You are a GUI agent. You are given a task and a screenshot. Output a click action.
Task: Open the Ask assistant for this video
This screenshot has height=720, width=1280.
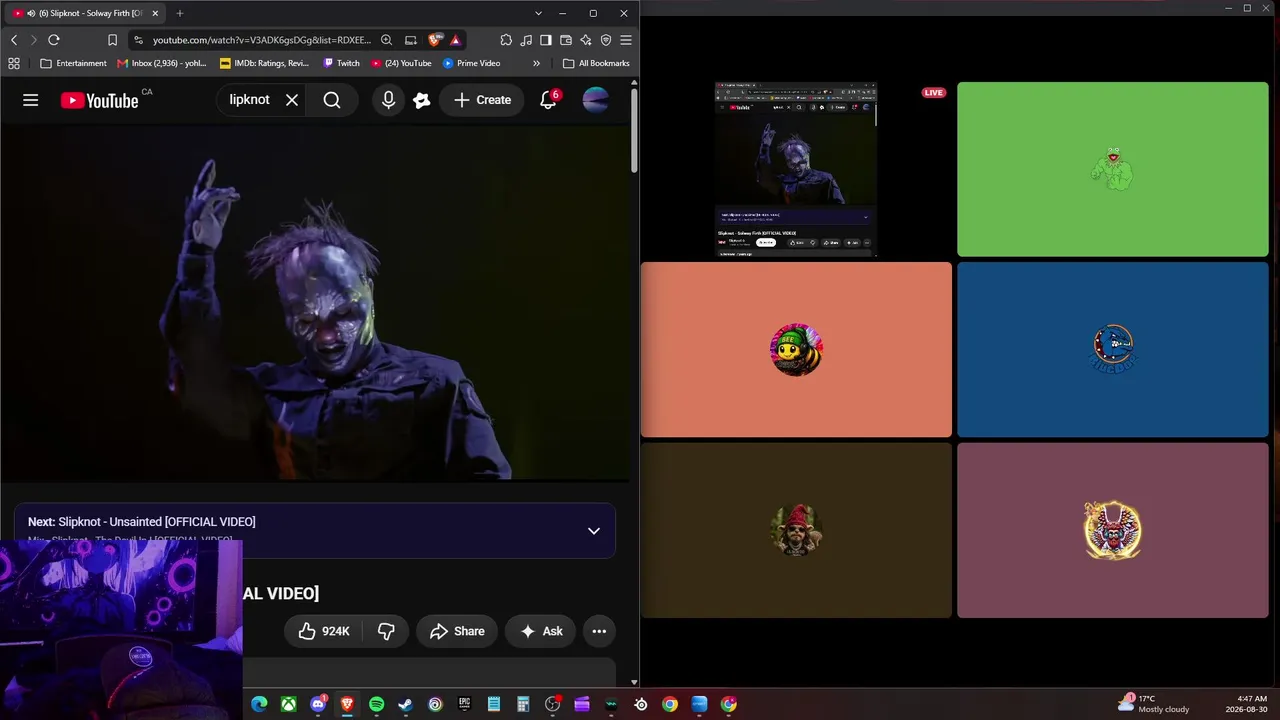[x=541, y=631]
